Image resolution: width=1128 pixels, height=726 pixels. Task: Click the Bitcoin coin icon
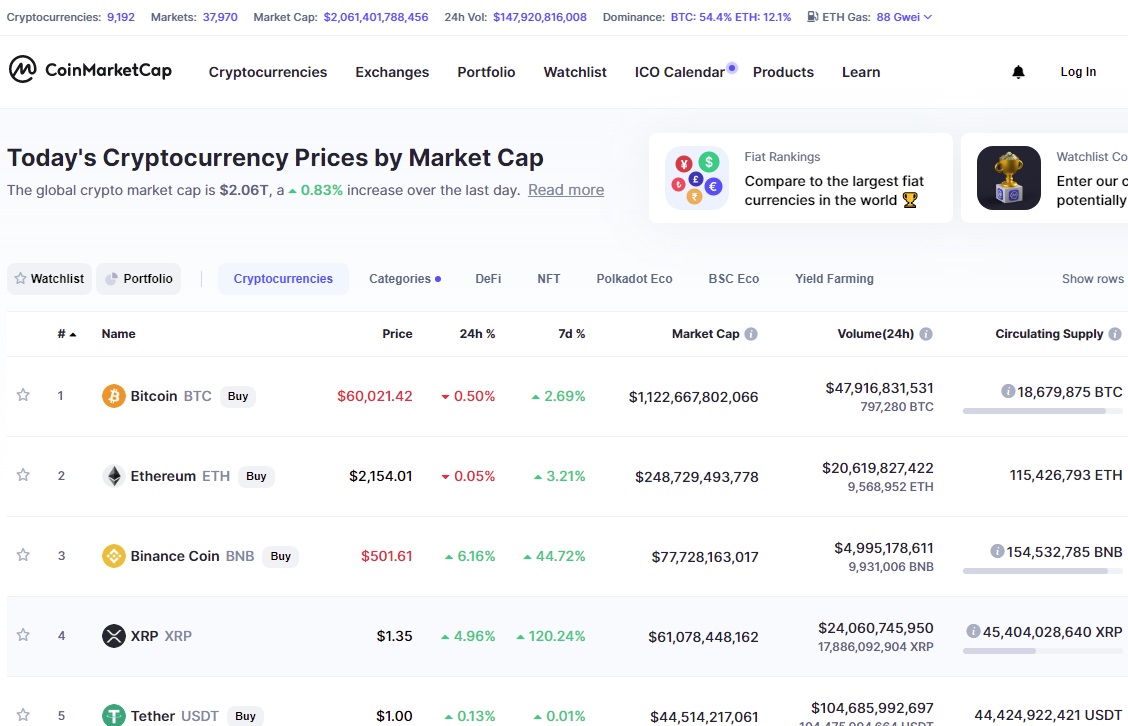click(114, 396)
